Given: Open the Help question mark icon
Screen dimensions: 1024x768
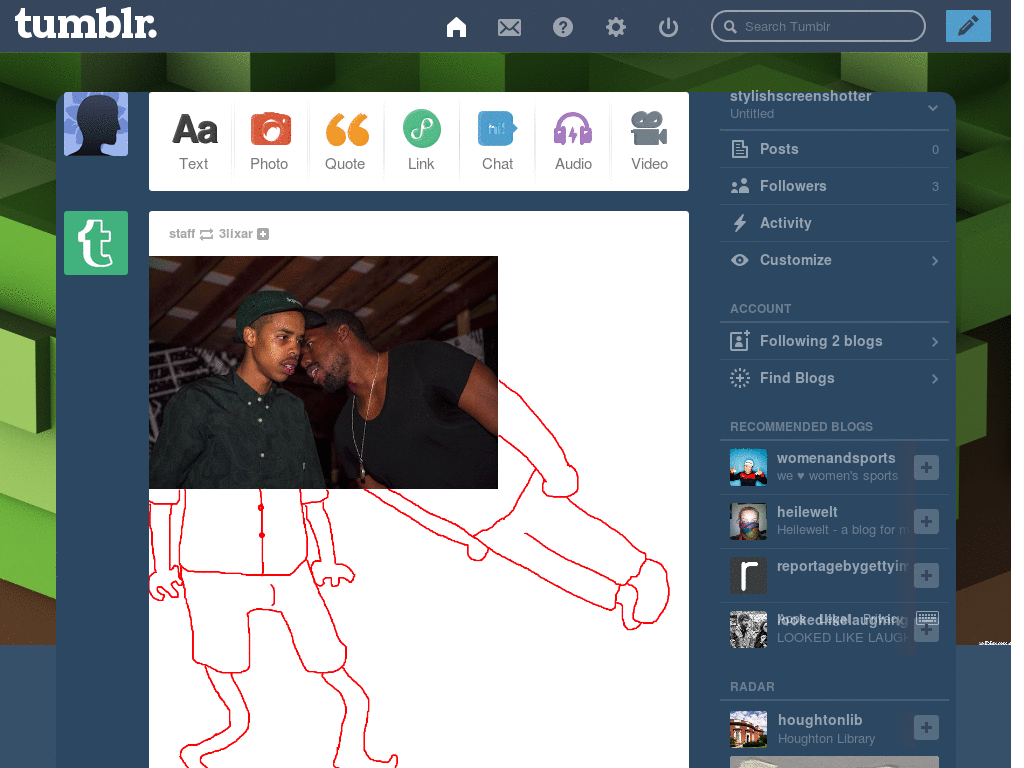Looking at the screenshot, I should pyautogui.click(x=562, y=27).
